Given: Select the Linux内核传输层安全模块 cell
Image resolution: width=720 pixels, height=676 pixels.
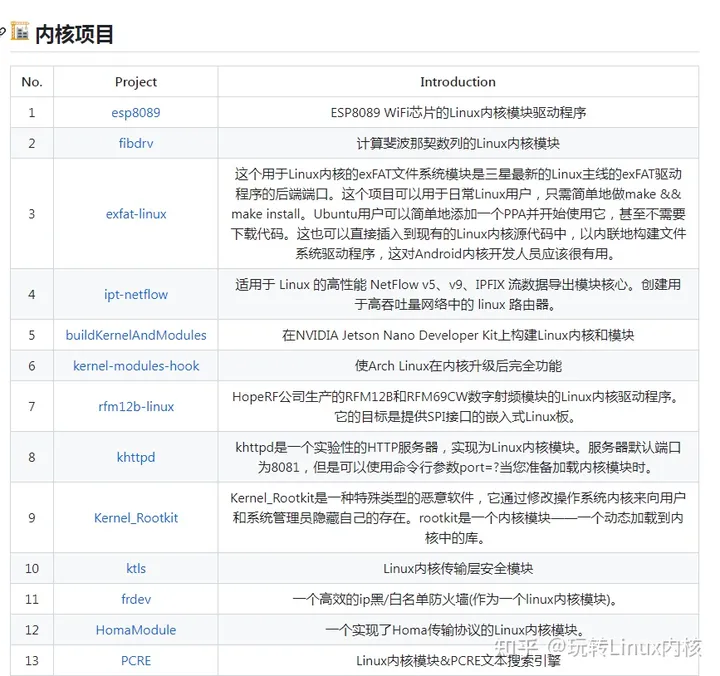Looking at the screenshot, I should (458, 569).
